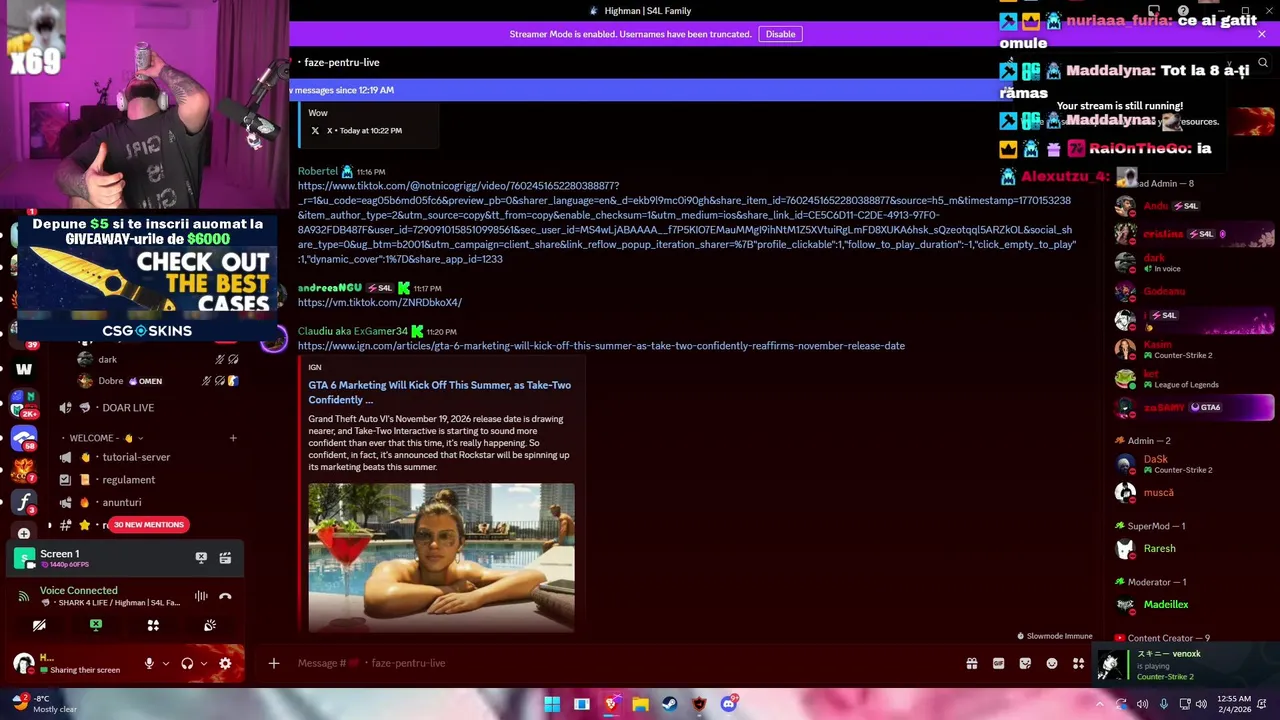Open the soundboard in voice panel
The width and height of the screenshot is (1280, 720).
pos(210,625)
